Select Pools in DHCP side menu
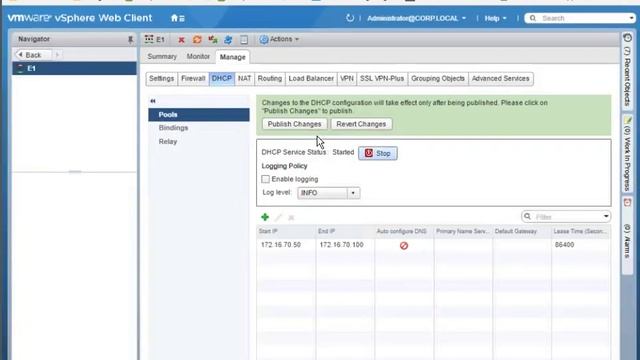This screenshot has width=640, height=360. click(x=199, y=115)
